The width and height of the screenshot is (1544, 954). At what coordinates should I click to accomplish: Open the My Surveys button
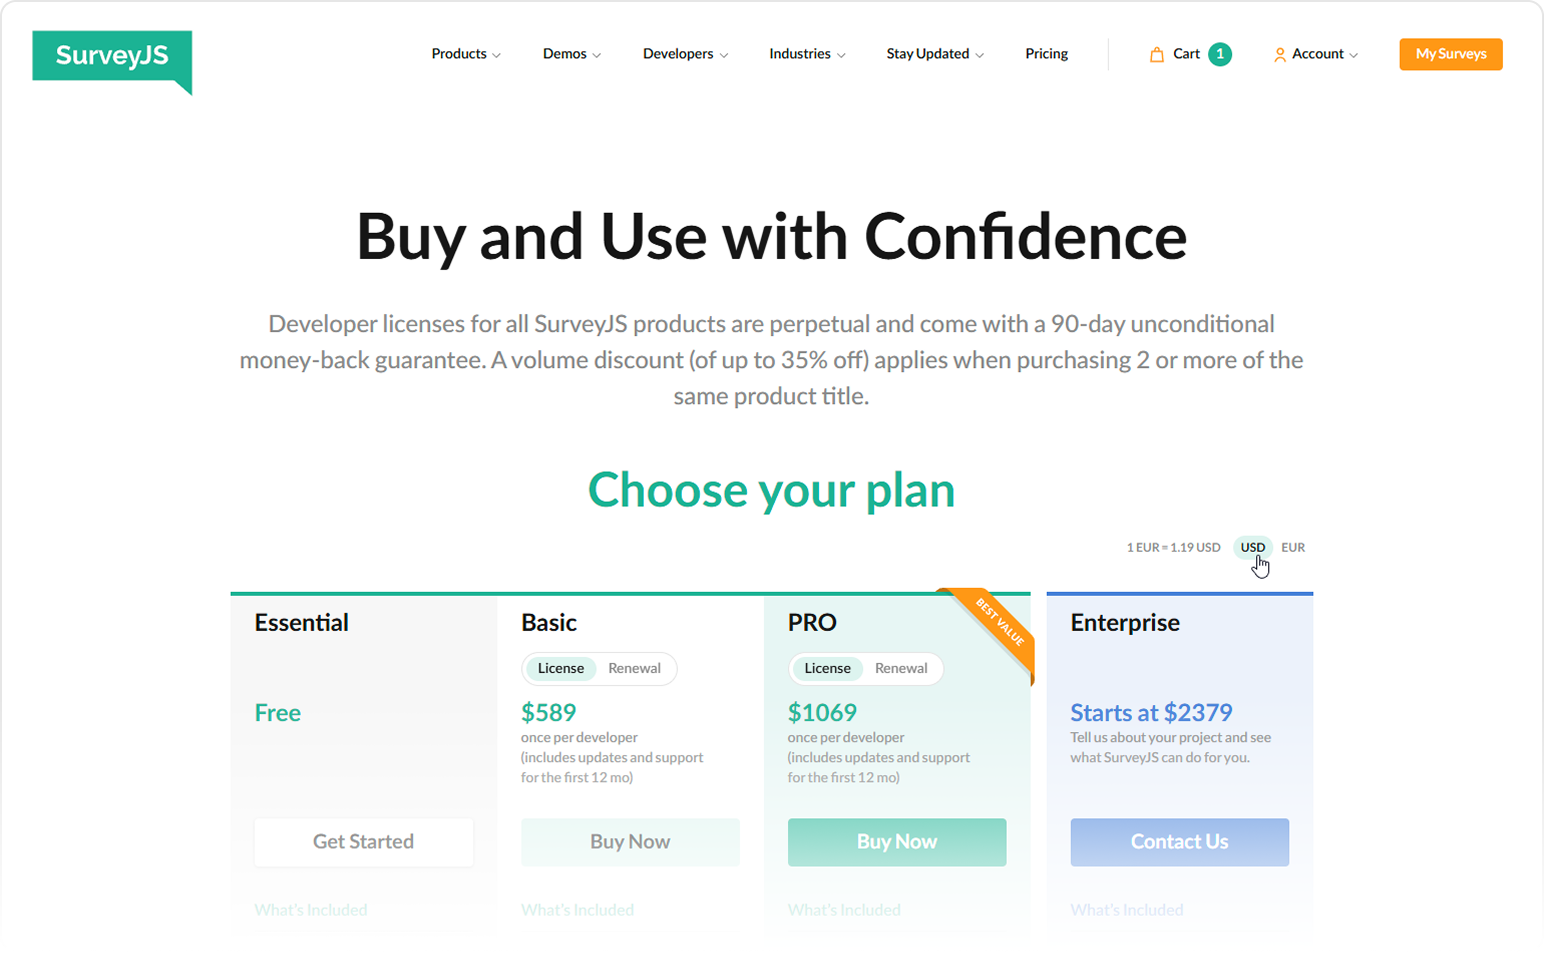(1450, 54)
